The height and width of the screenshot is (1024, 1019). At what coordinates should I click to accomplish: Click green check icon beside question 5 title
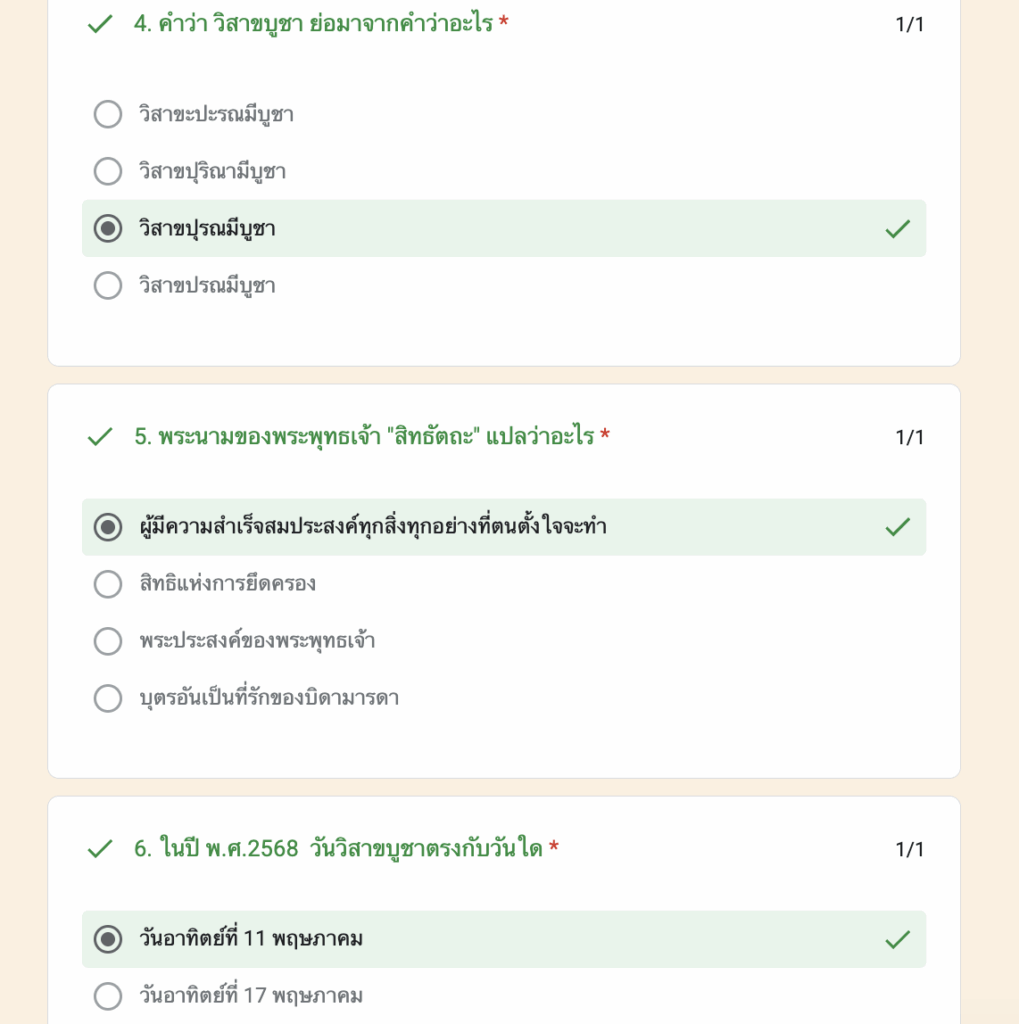100,437
